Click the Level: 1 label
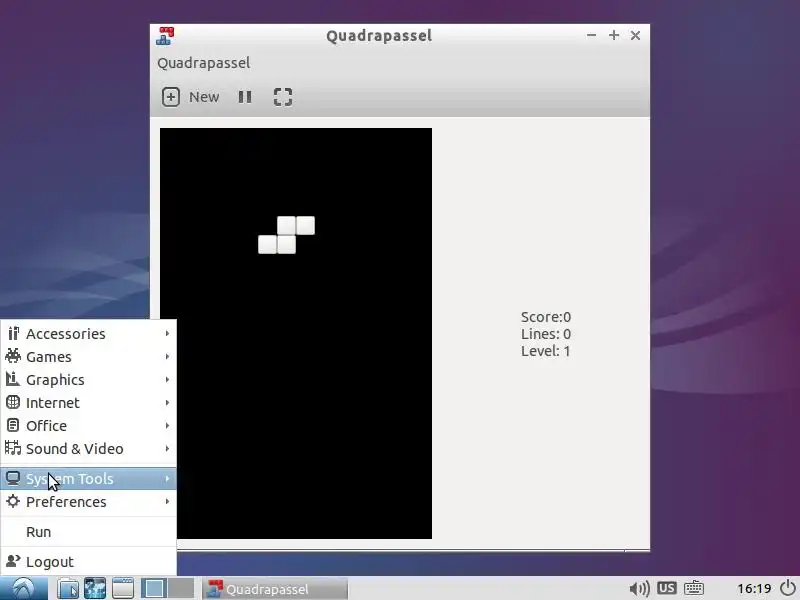The image size is (800, 600). pyautogui.click(x=545, y=351)
